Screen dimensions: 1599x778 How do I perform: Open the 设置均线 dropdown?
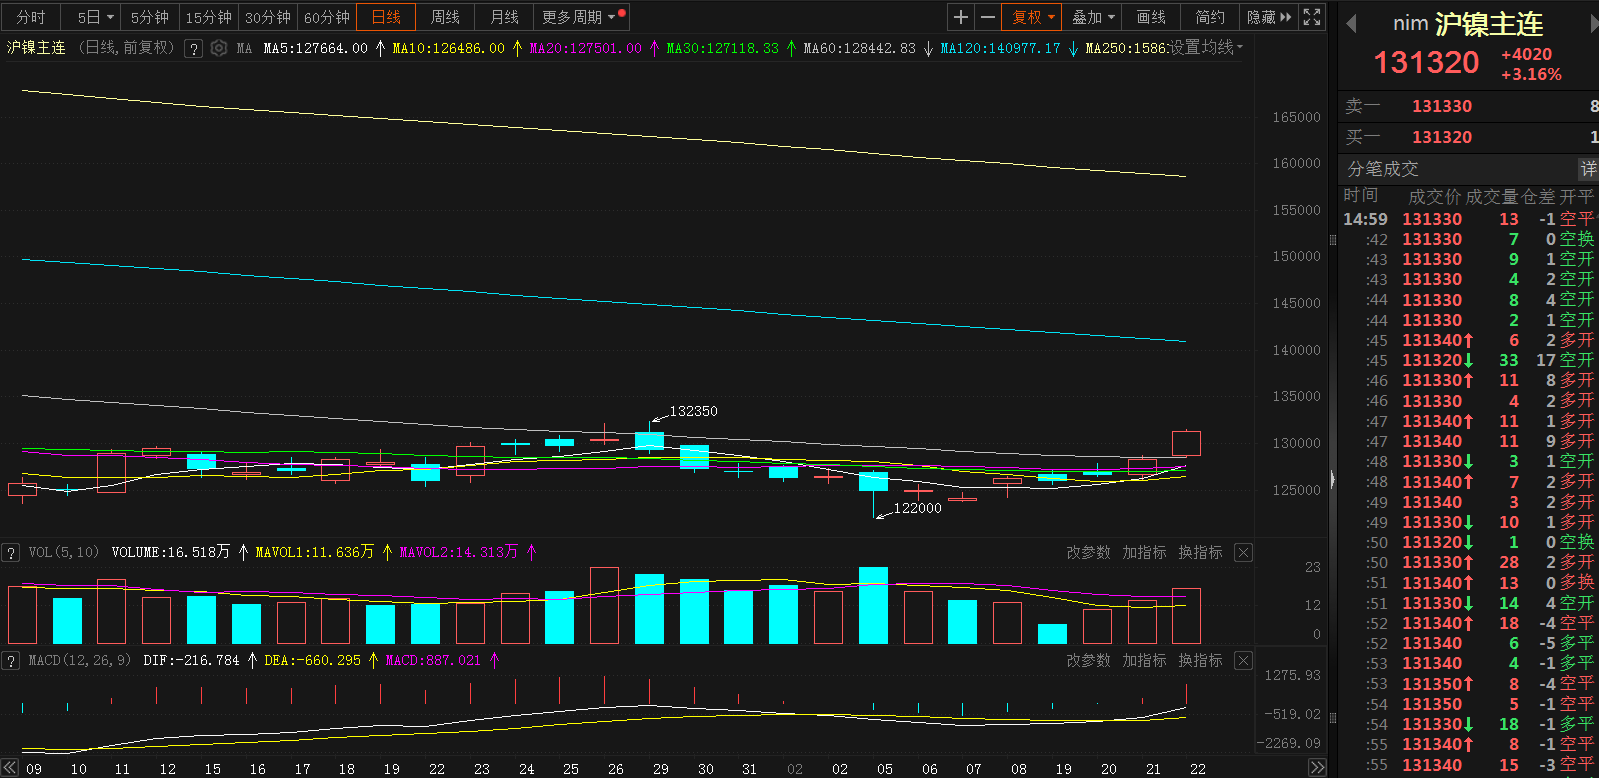click(x=1206, y=47)
